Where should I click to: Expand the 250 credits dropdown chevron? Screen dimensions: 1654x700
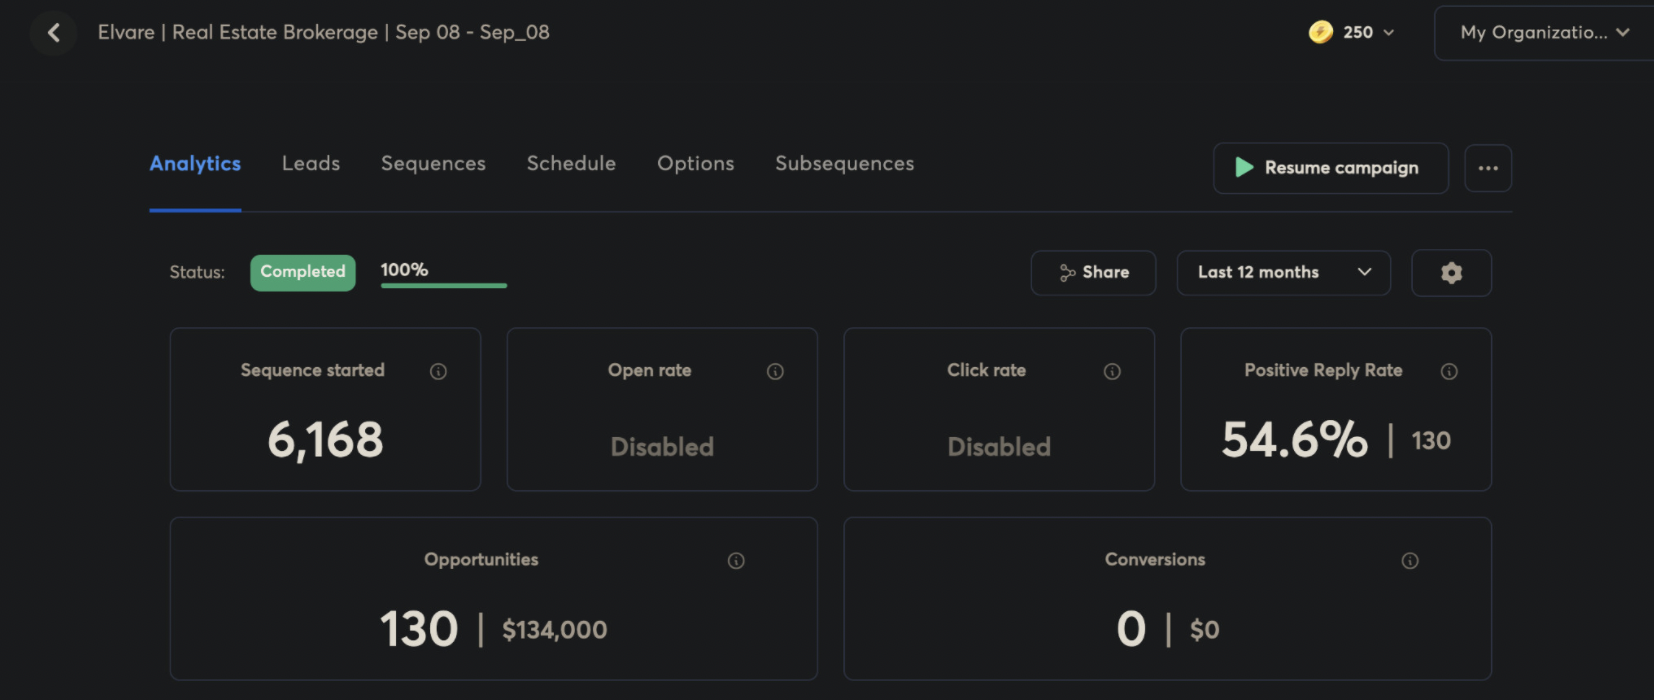[x=1388, y=33]
